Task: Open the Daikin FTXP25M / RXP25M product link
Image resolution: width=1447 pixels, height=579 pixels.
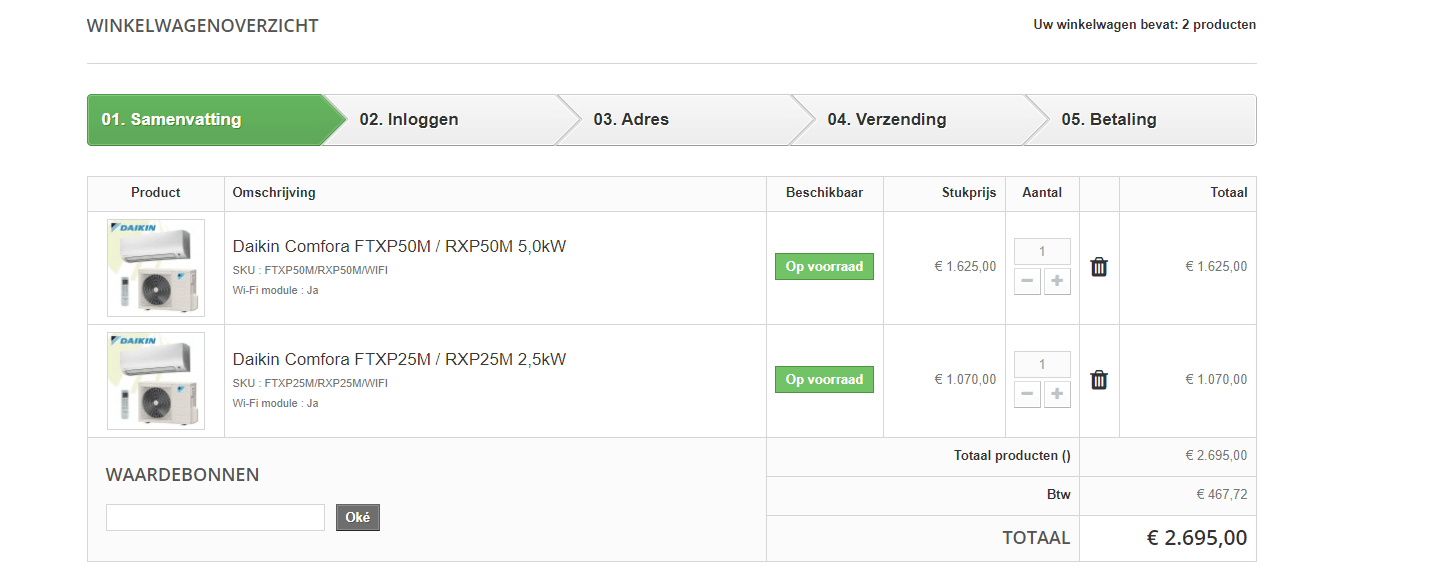Action: click(399, 360)
